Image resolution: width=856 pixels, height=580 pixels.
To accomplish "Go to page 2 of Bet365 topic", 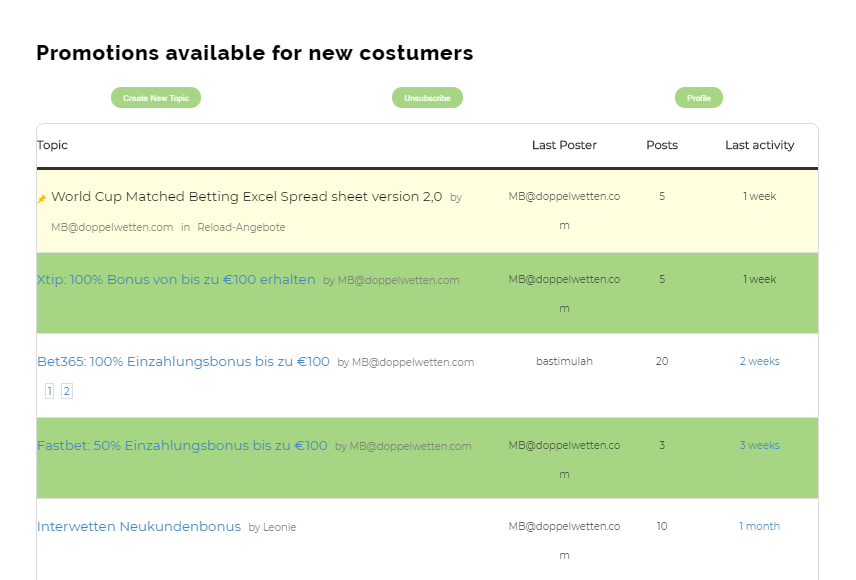I will [67, 391].
